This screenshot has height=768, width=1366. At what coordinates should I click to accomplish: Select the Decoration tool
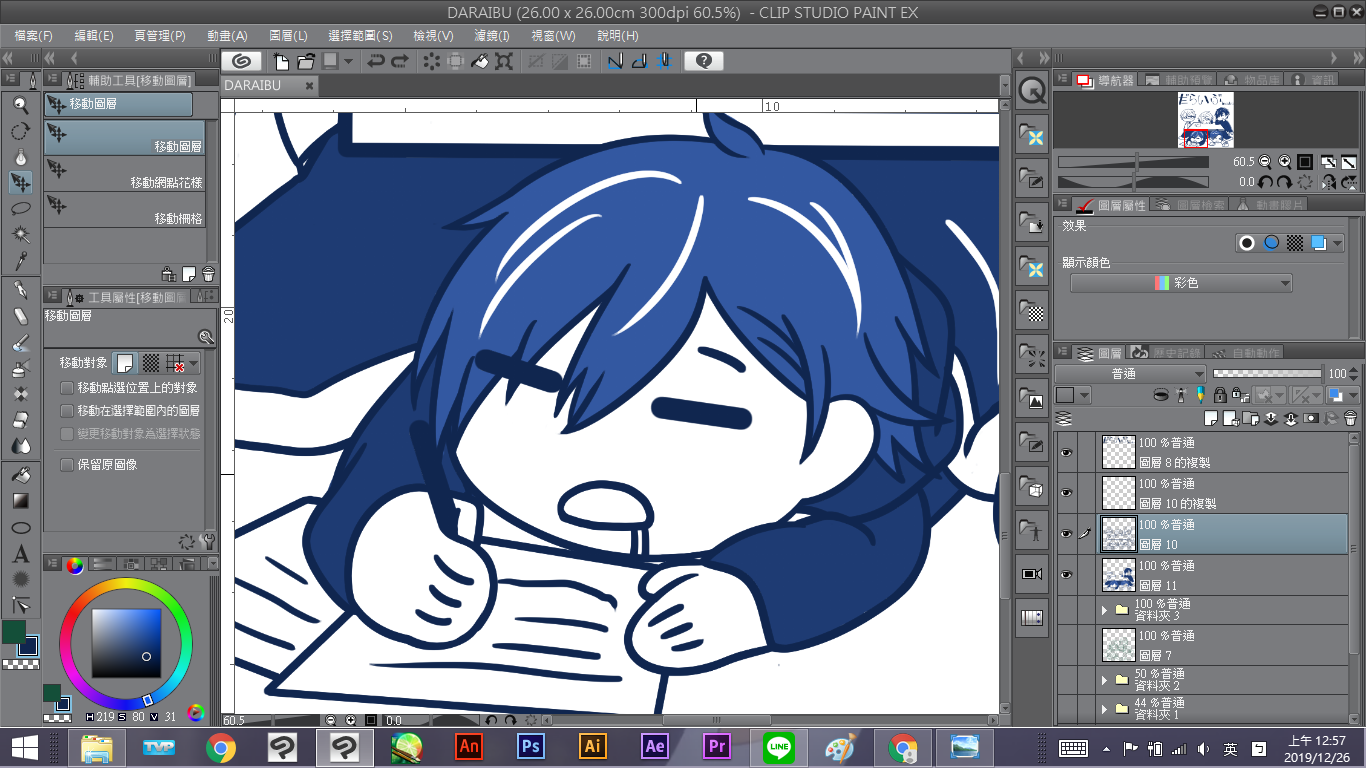tap(20, 394)
